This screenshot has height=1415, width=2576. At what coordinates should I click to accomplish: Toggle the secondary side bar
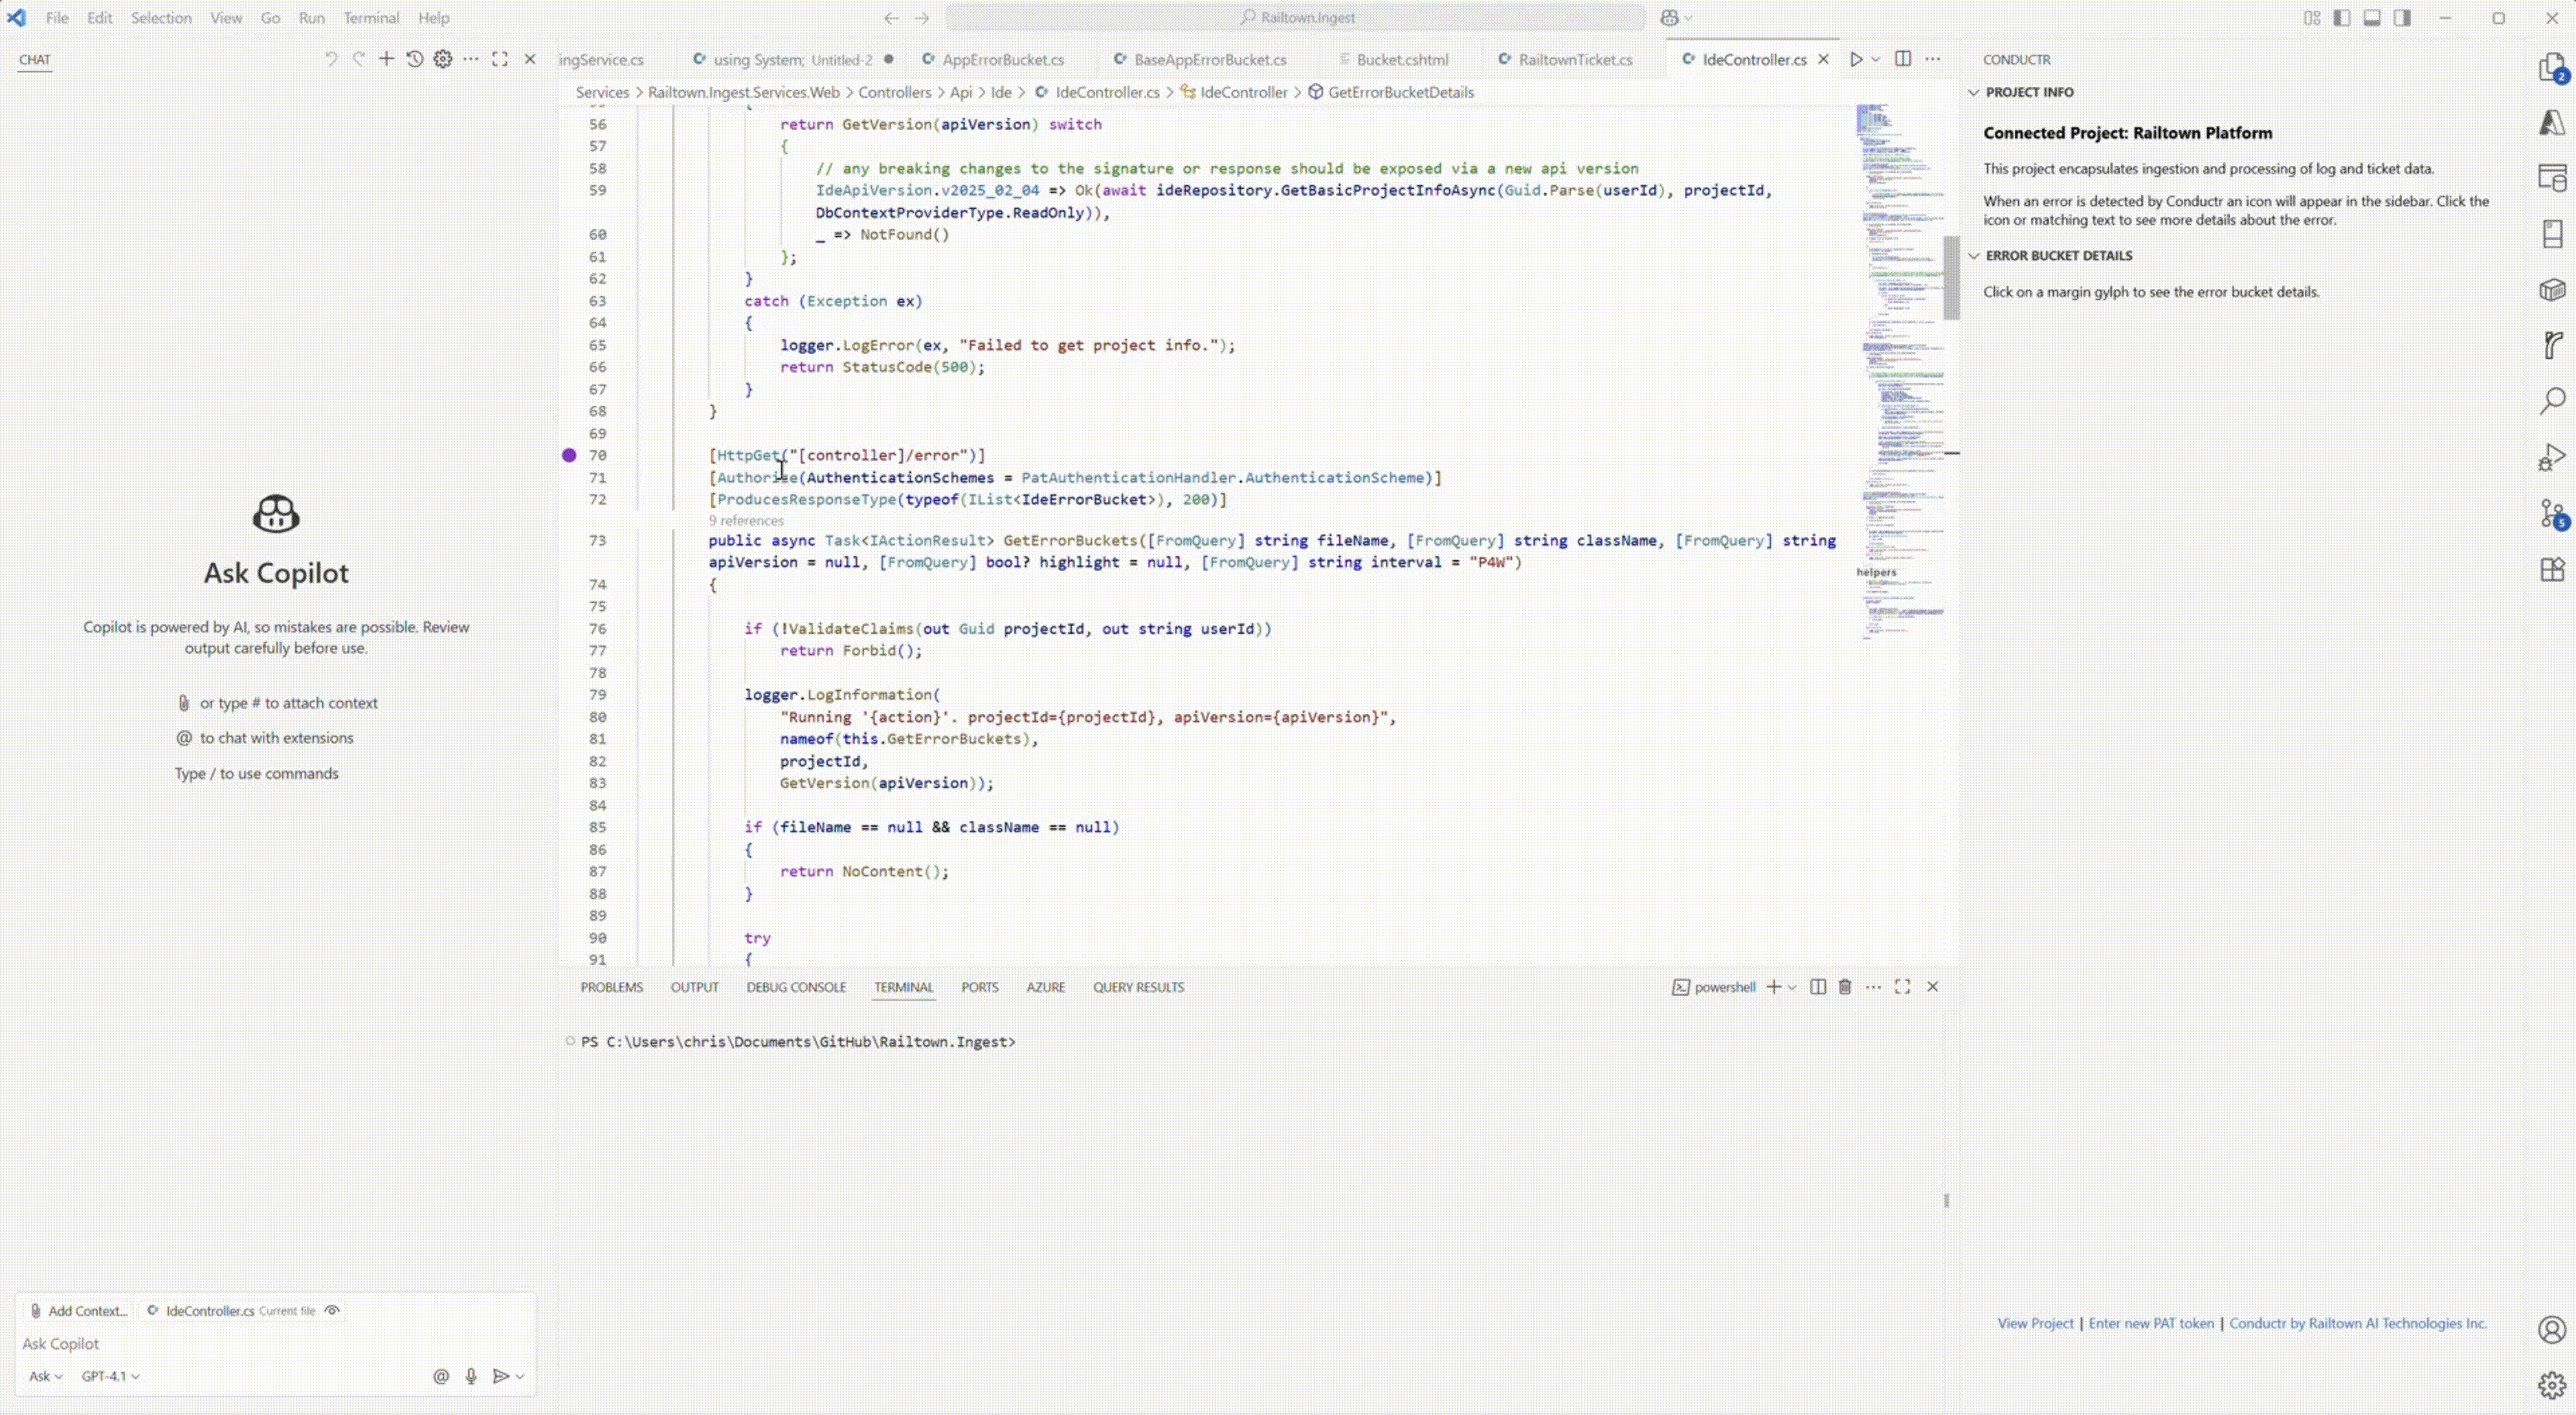coord(2402,18)
